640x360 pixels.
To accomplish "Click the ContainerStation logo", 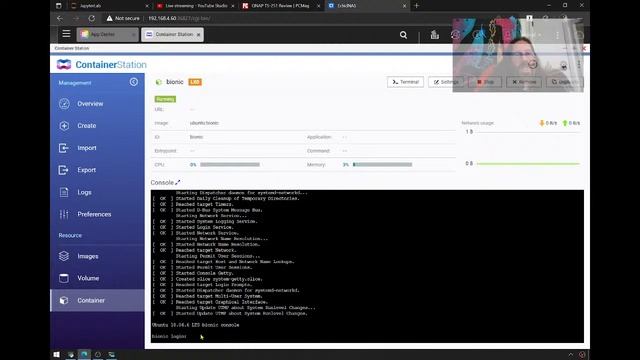I will pos(102,64).
